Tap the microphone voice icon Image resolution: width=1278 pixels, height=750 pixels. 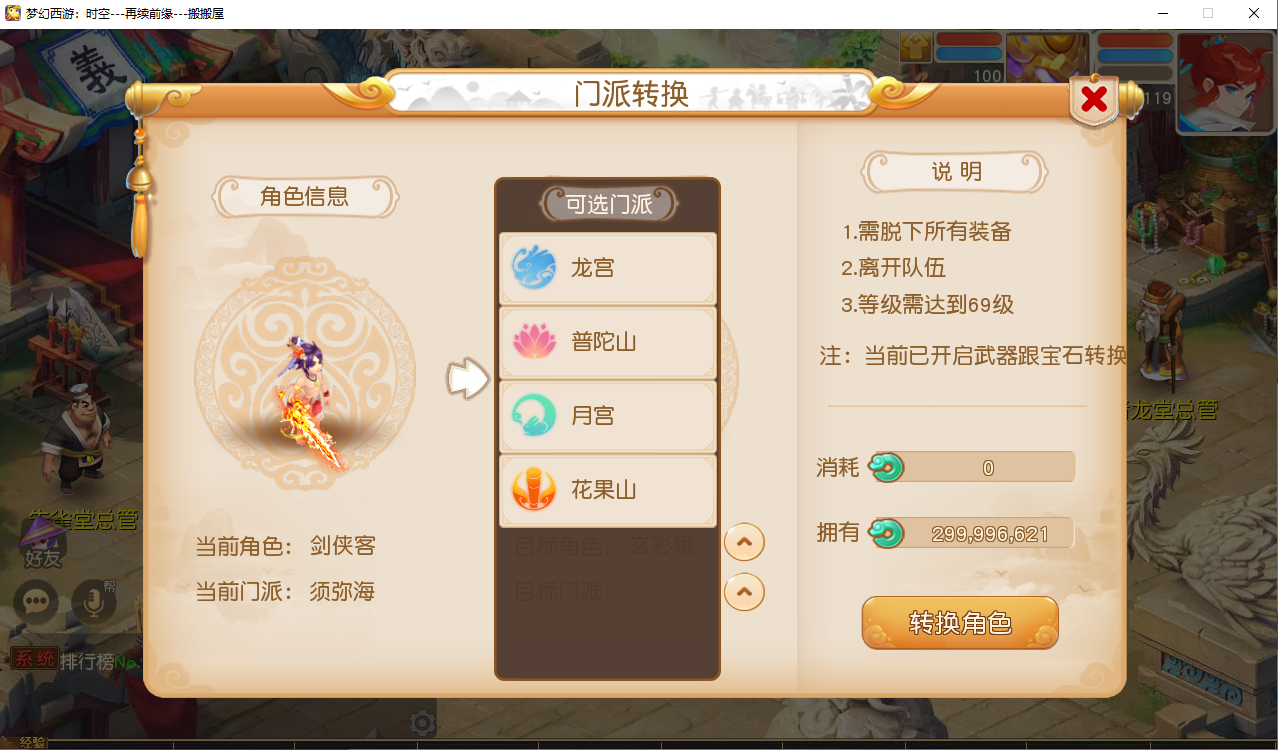pos(94,601)
